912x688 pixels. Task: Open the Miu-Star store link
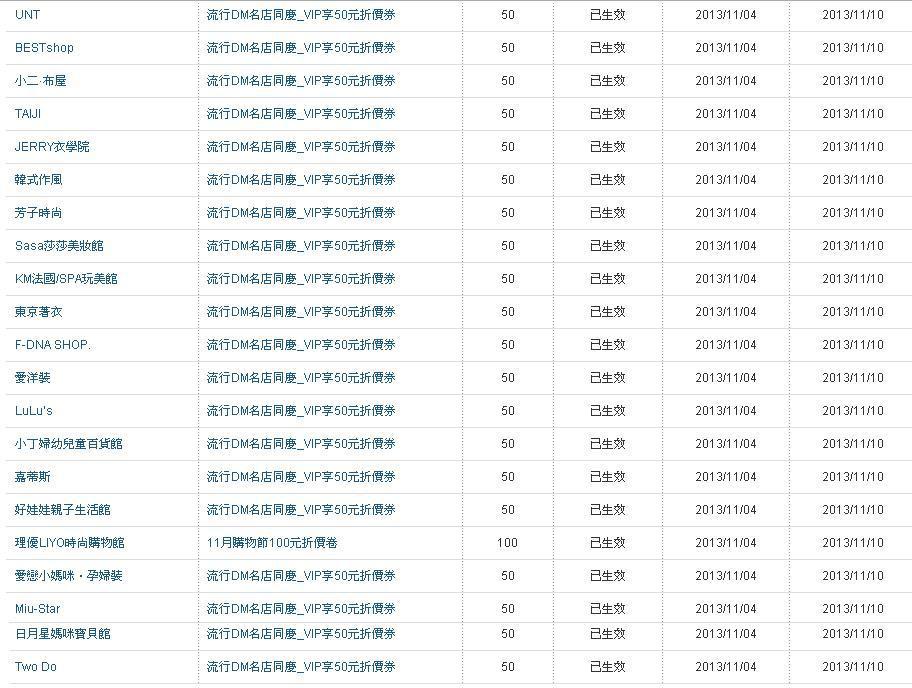(x=38, y=609)
